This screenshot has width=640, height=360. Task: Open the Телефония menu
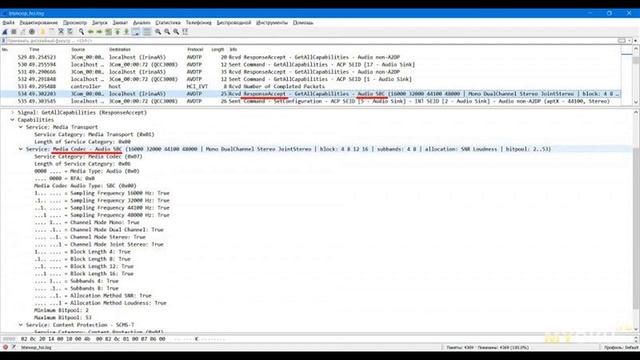tap(198, 23)
